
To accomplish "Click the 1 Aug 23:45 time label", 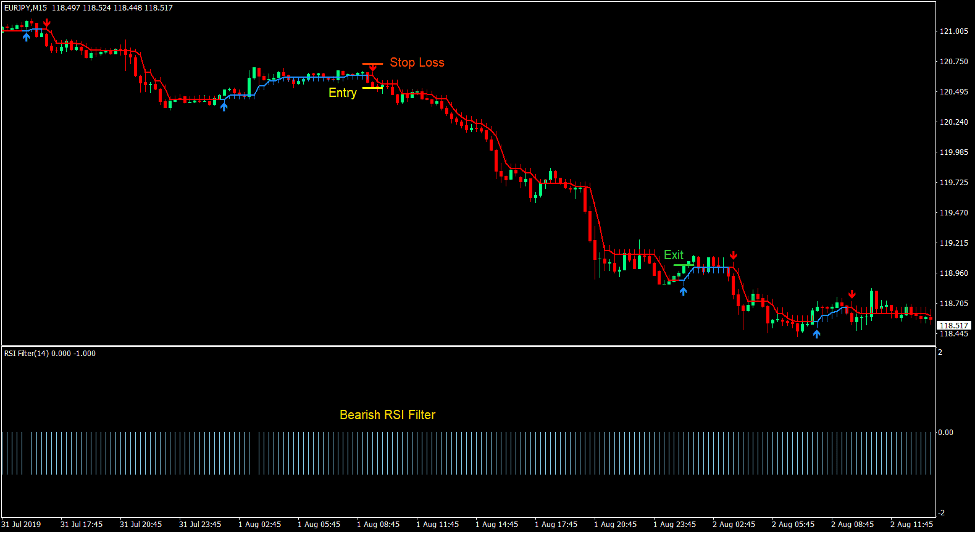I will coord(674,524).
